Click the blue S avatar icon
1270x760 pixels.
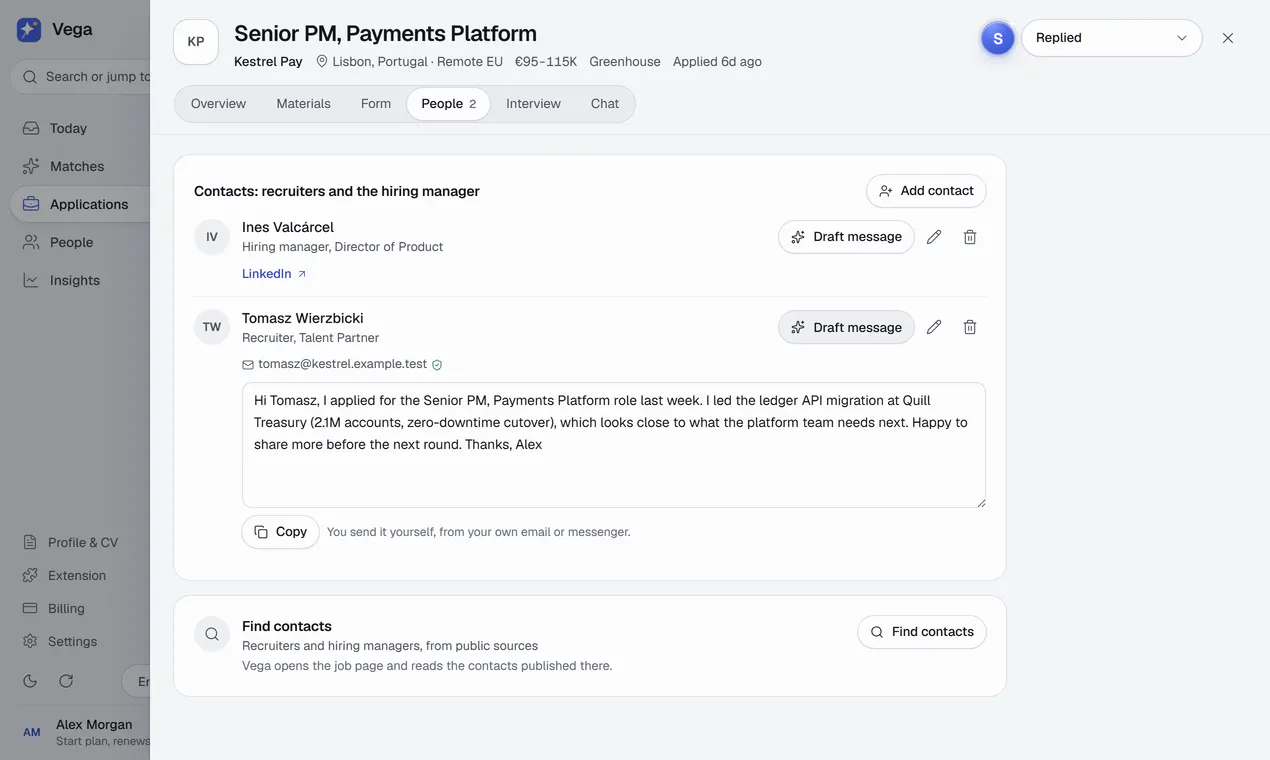(997, 38)
